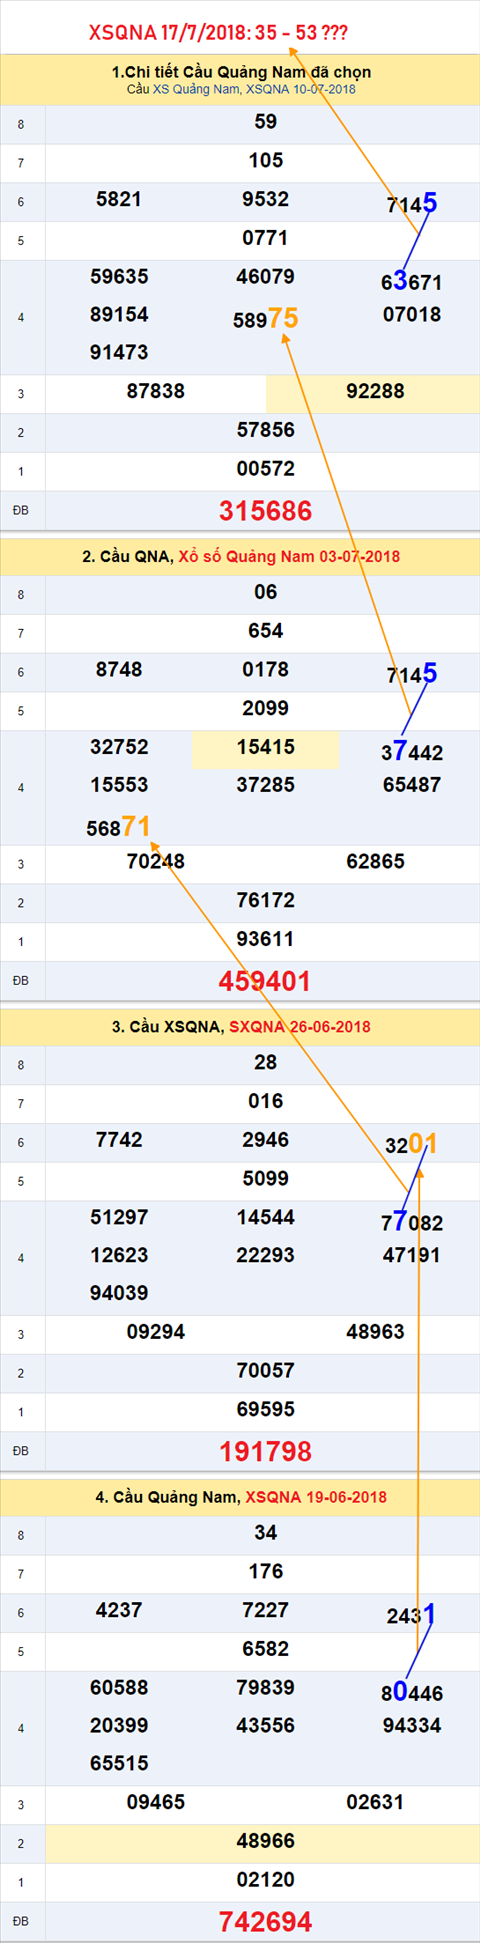480x1943 pixels.
Task: Select special prize number 315686
Action: pyautogui.click(x=266, y=511)
